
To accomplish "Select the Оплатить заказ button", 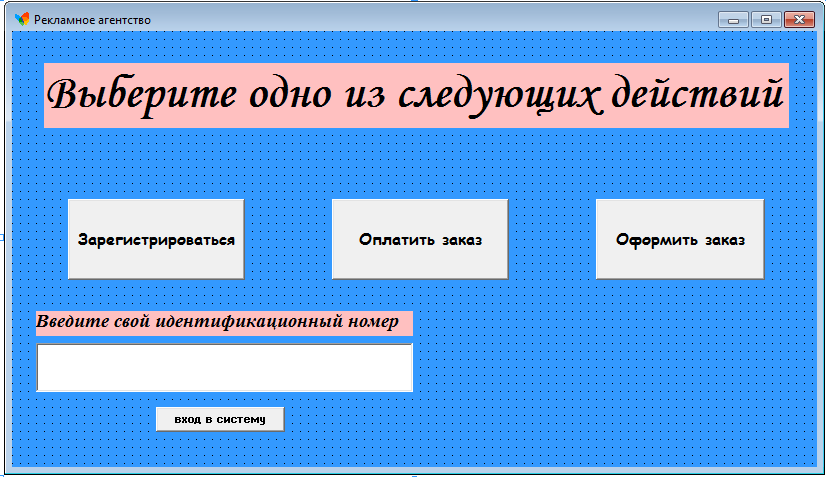I will pyautogui.click(x=420, y=239).
